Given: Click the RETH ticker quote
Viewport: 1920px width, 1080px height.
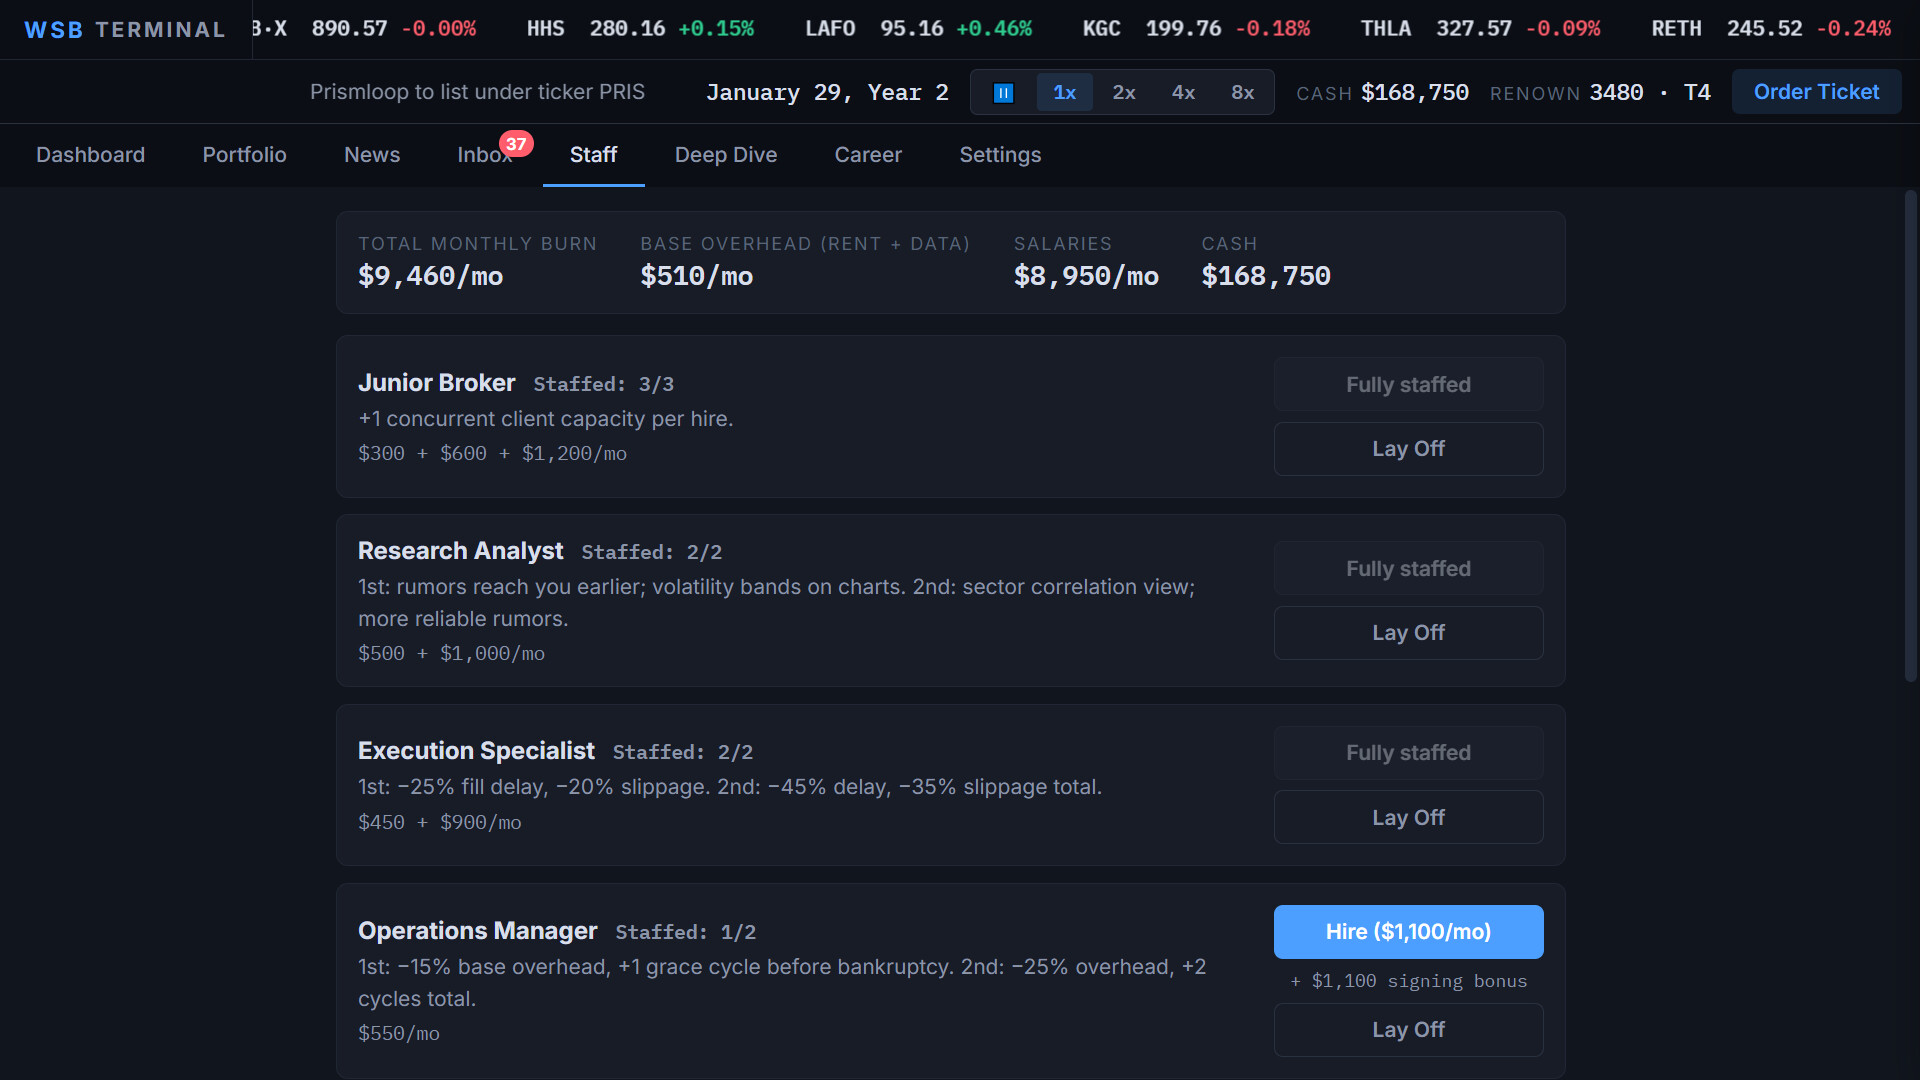Looking at the screenshot, I should [x=1771, y=29].
